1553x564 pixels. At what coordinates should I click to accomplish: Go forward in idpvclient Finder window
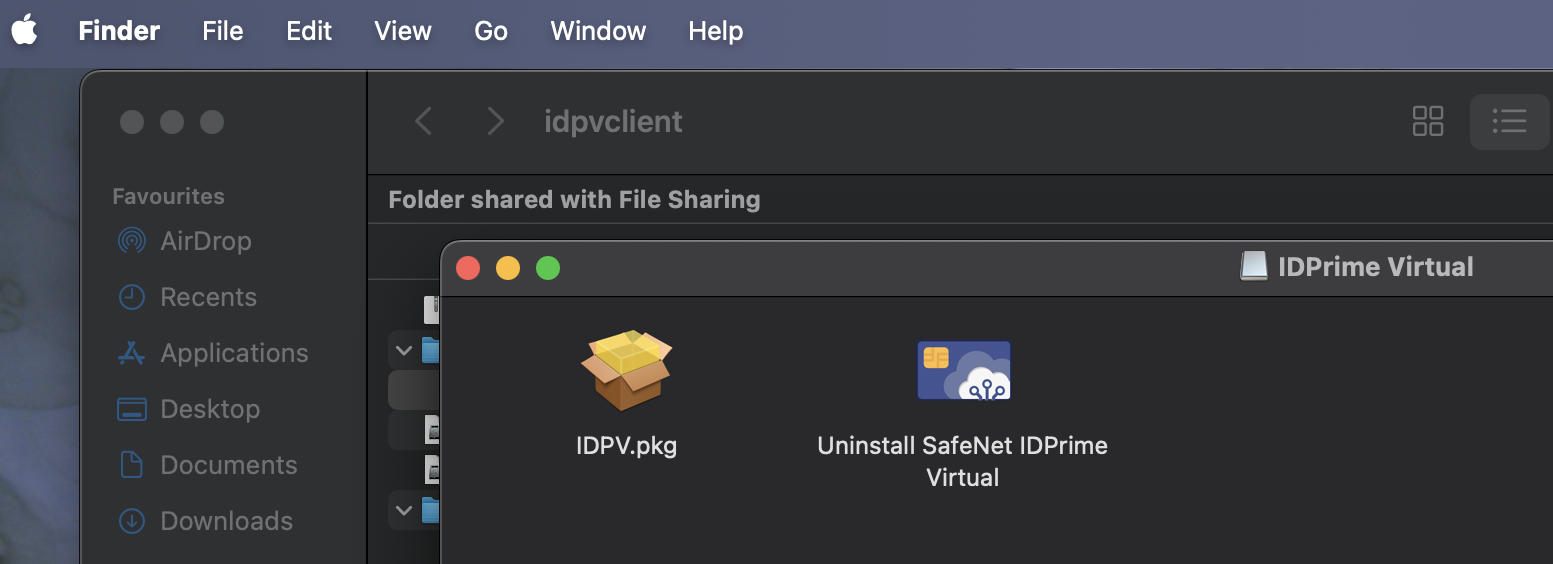tap(495, 122)
